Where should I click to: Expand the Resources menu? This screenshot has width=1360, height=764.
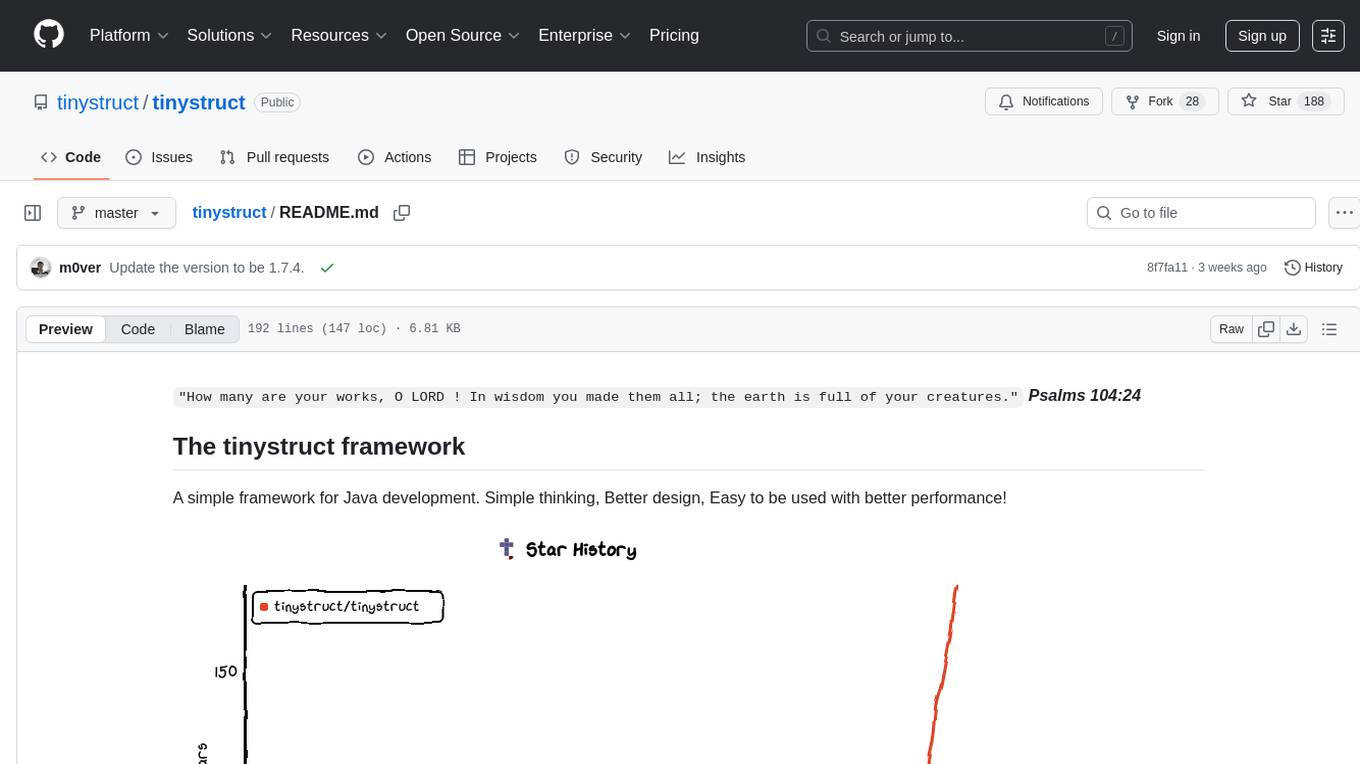pyautogui.click(x=339, y=35)
